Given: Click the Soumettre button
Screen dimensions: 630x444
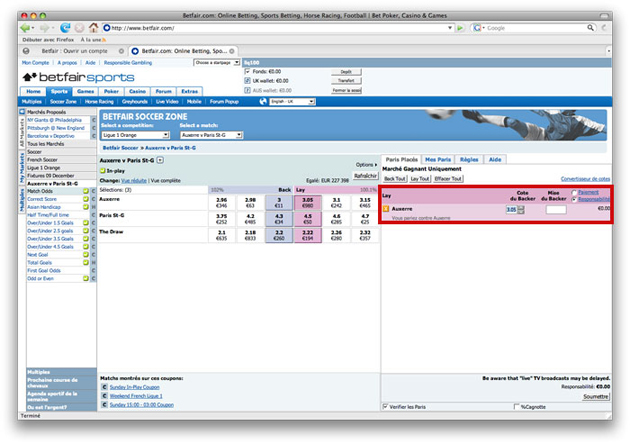Looking at the screenshot, I should [x=596, y=397].
